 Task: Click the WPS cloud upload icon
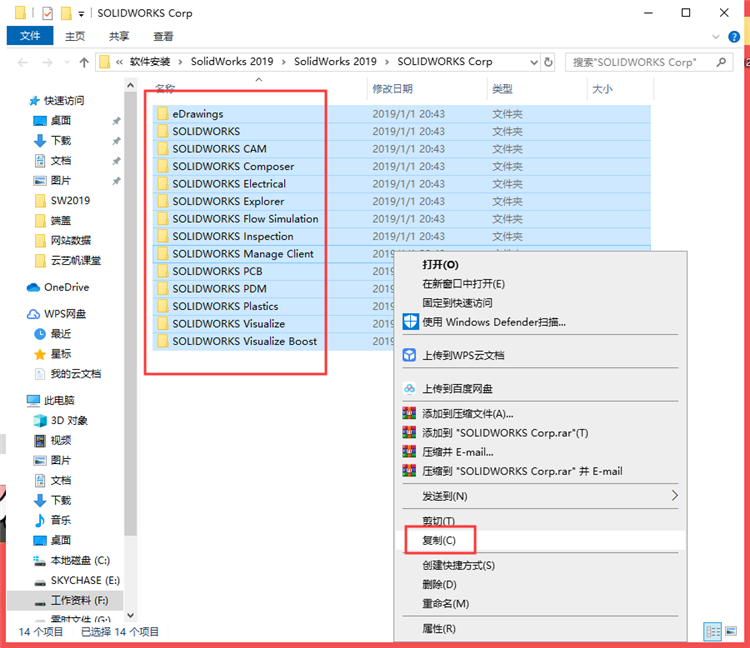pyautogui.click(x=409, y=355)
